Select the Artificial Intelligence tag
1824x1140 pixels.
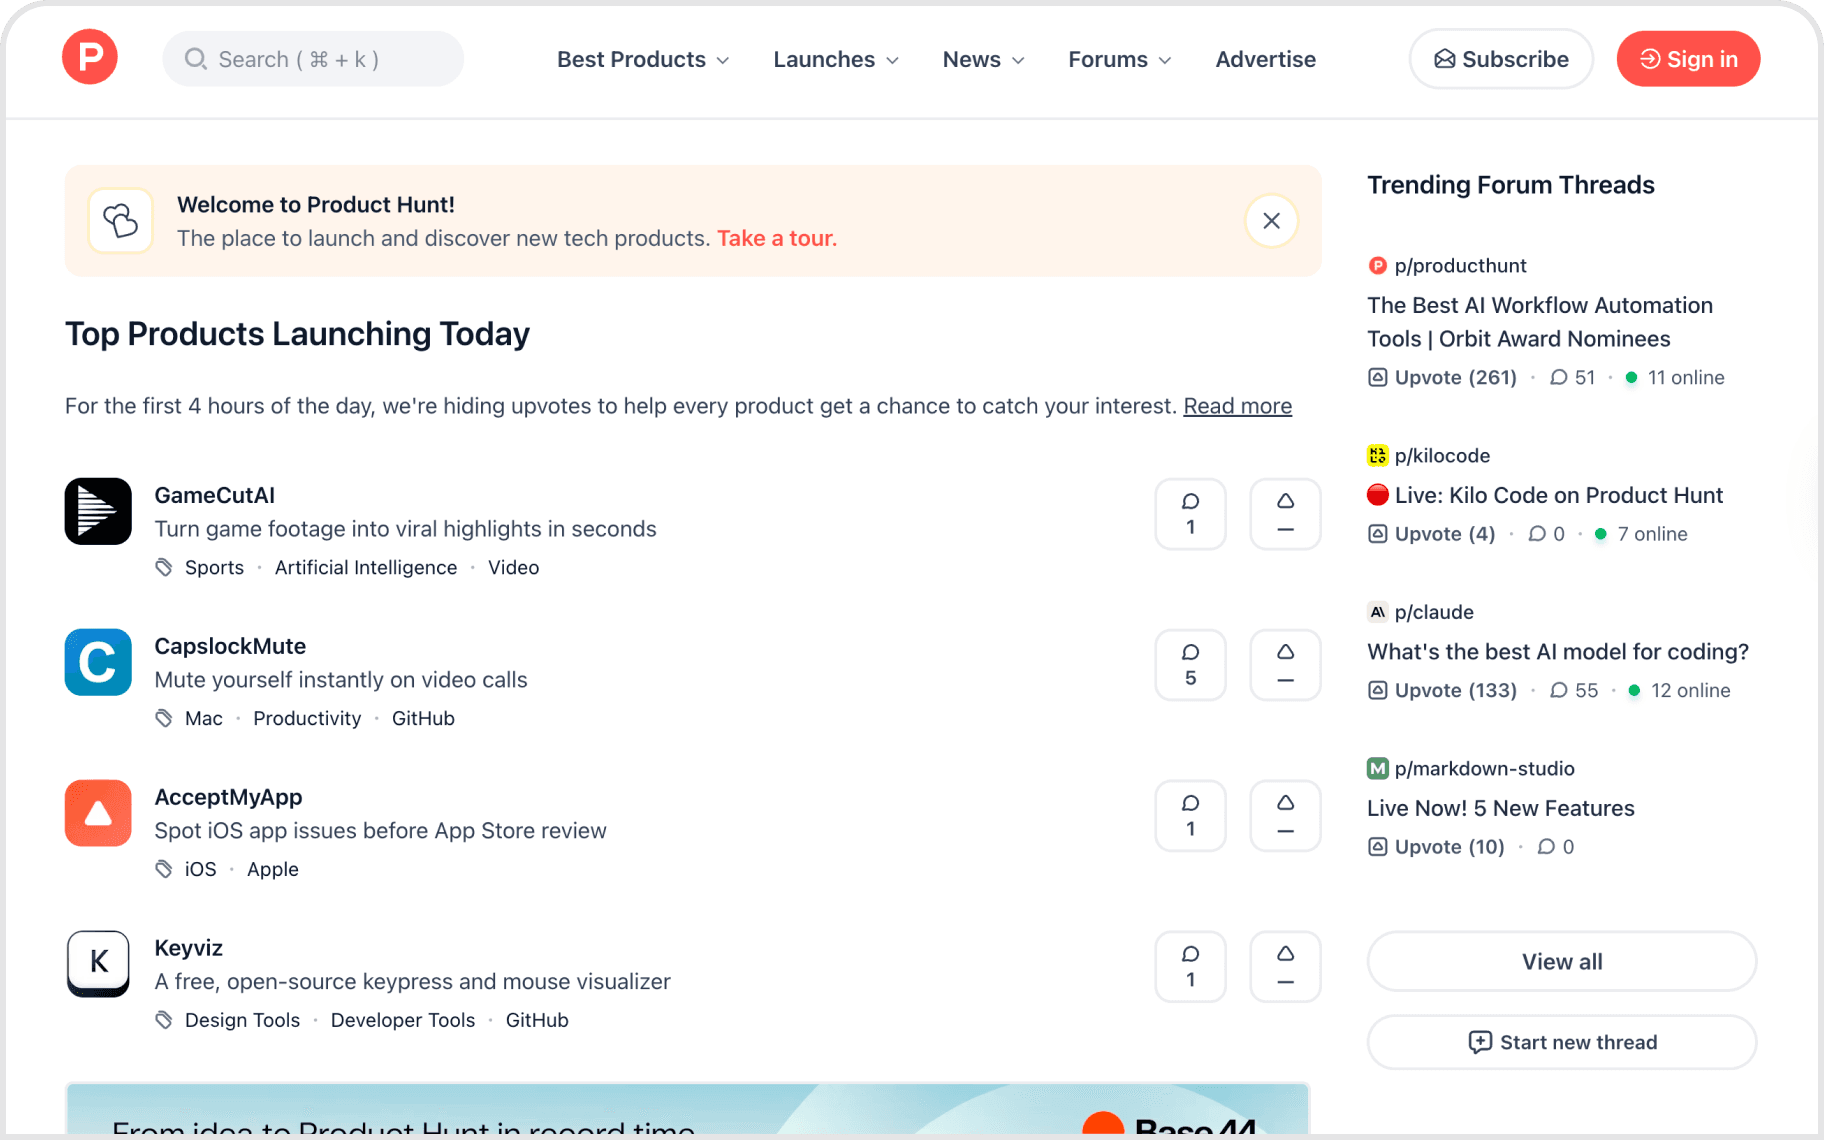[366, 567]
